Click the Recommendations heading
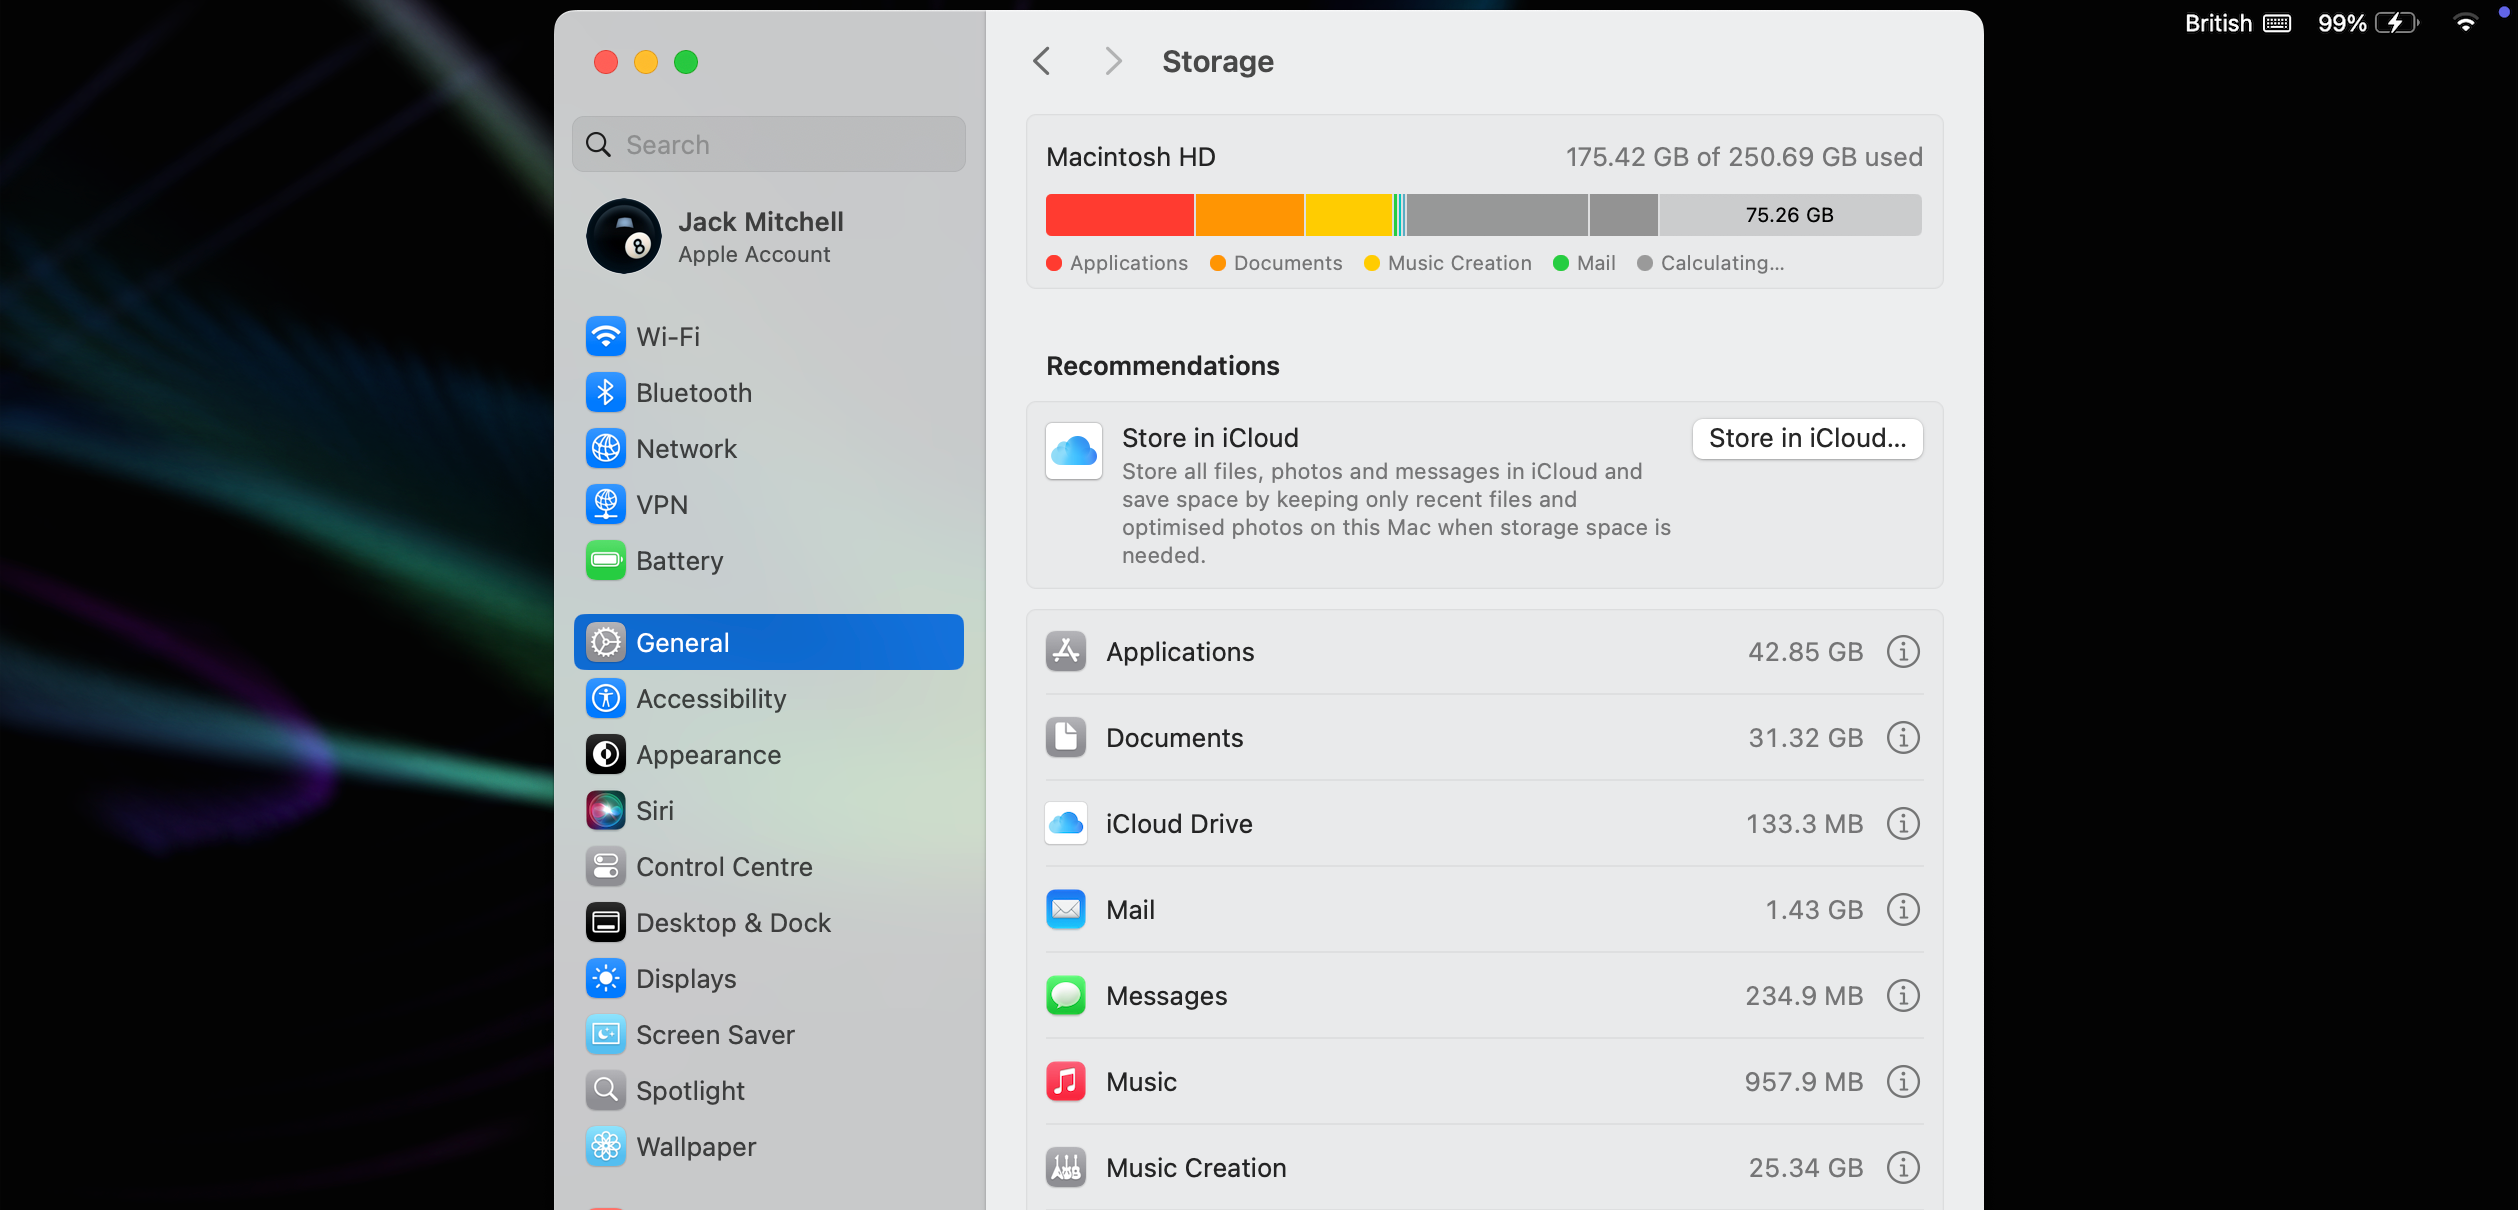 point(1162,366)
